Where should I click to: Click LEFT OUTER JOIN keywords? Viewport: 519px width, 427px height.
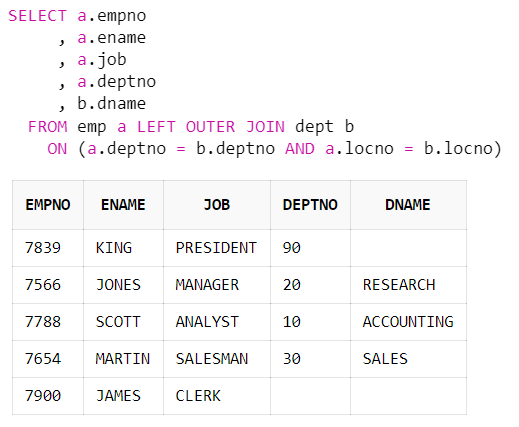click(x=211, y=127)
